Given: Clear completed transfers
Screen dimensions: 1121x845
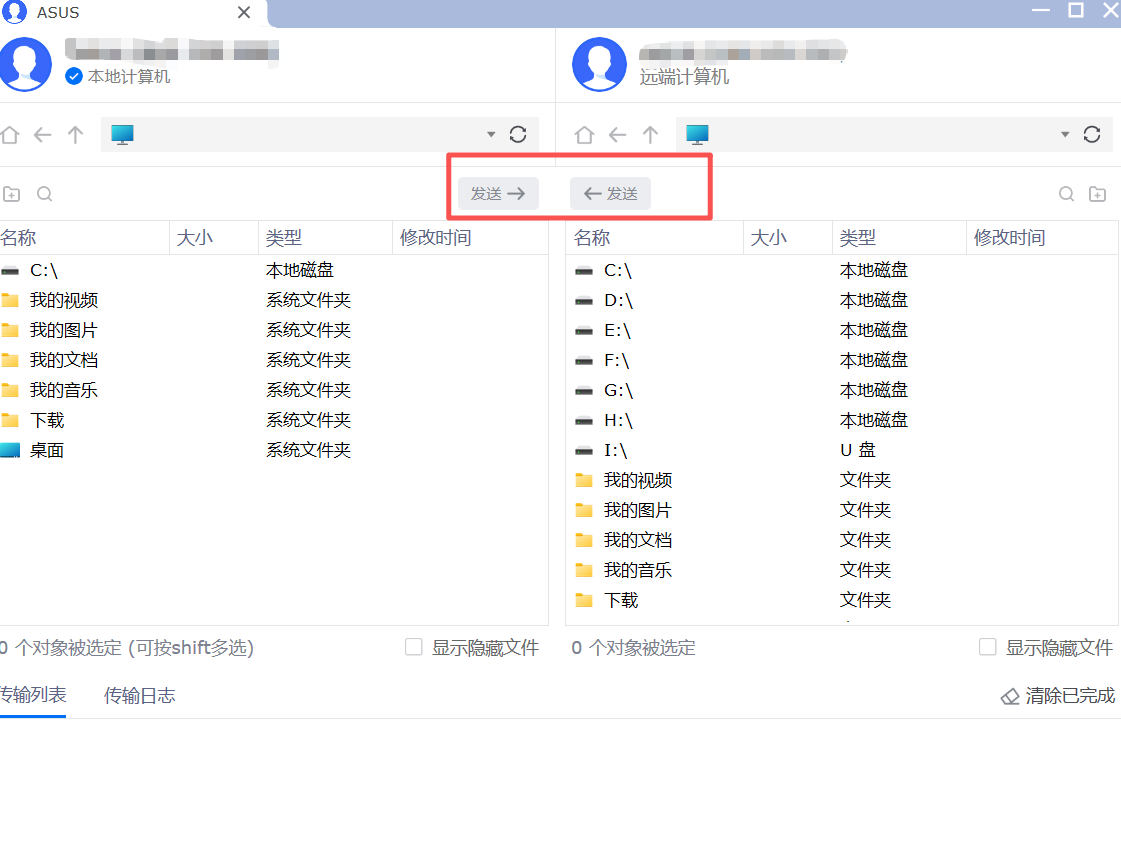Looking at the screenshot, I should (1058, 696).
